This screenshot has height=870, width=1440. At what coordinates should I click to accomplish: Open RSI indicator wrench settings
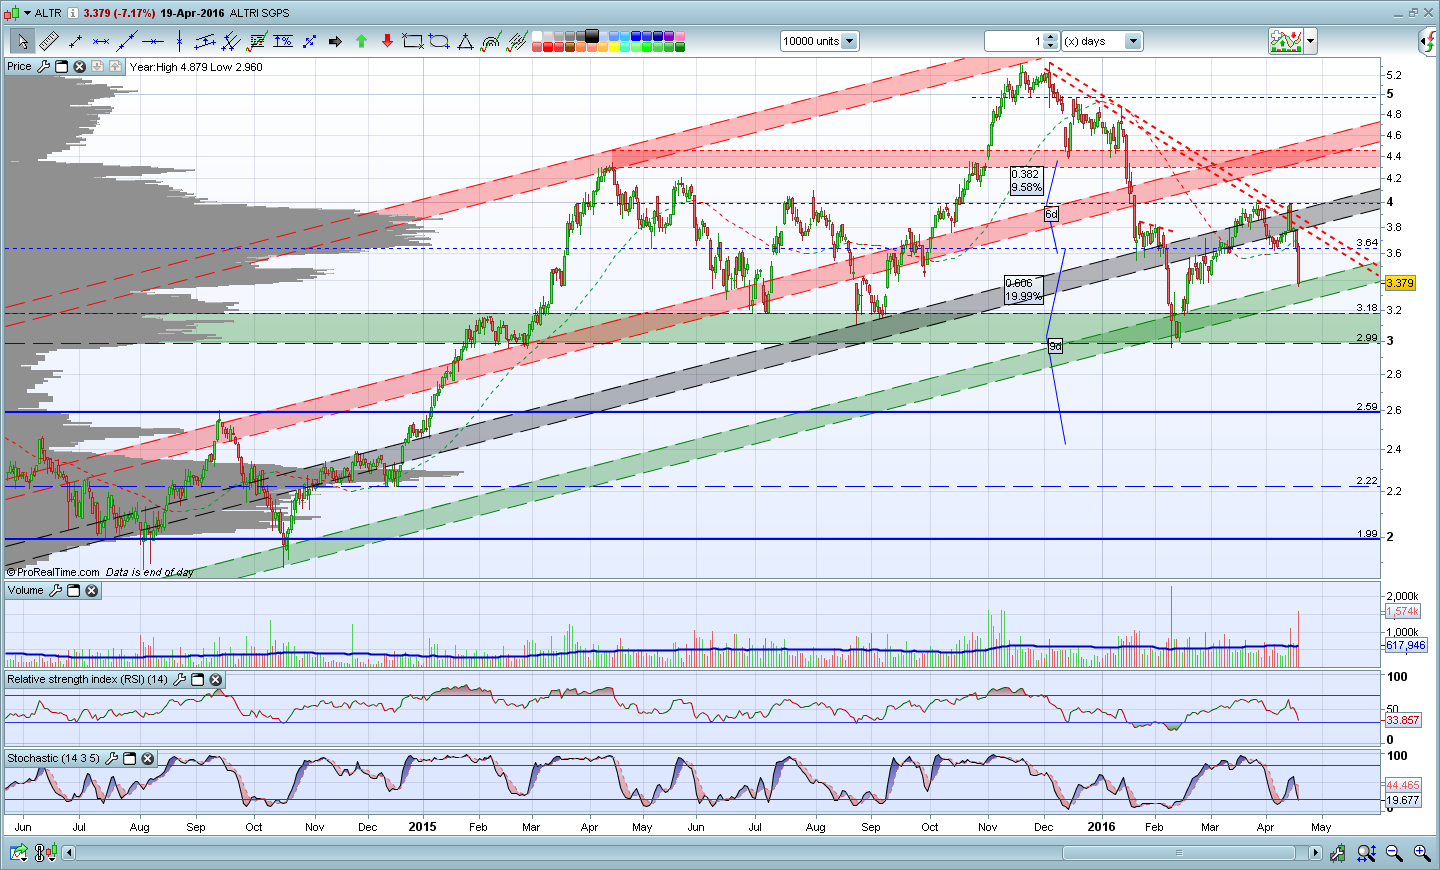[x=180, y=679]
